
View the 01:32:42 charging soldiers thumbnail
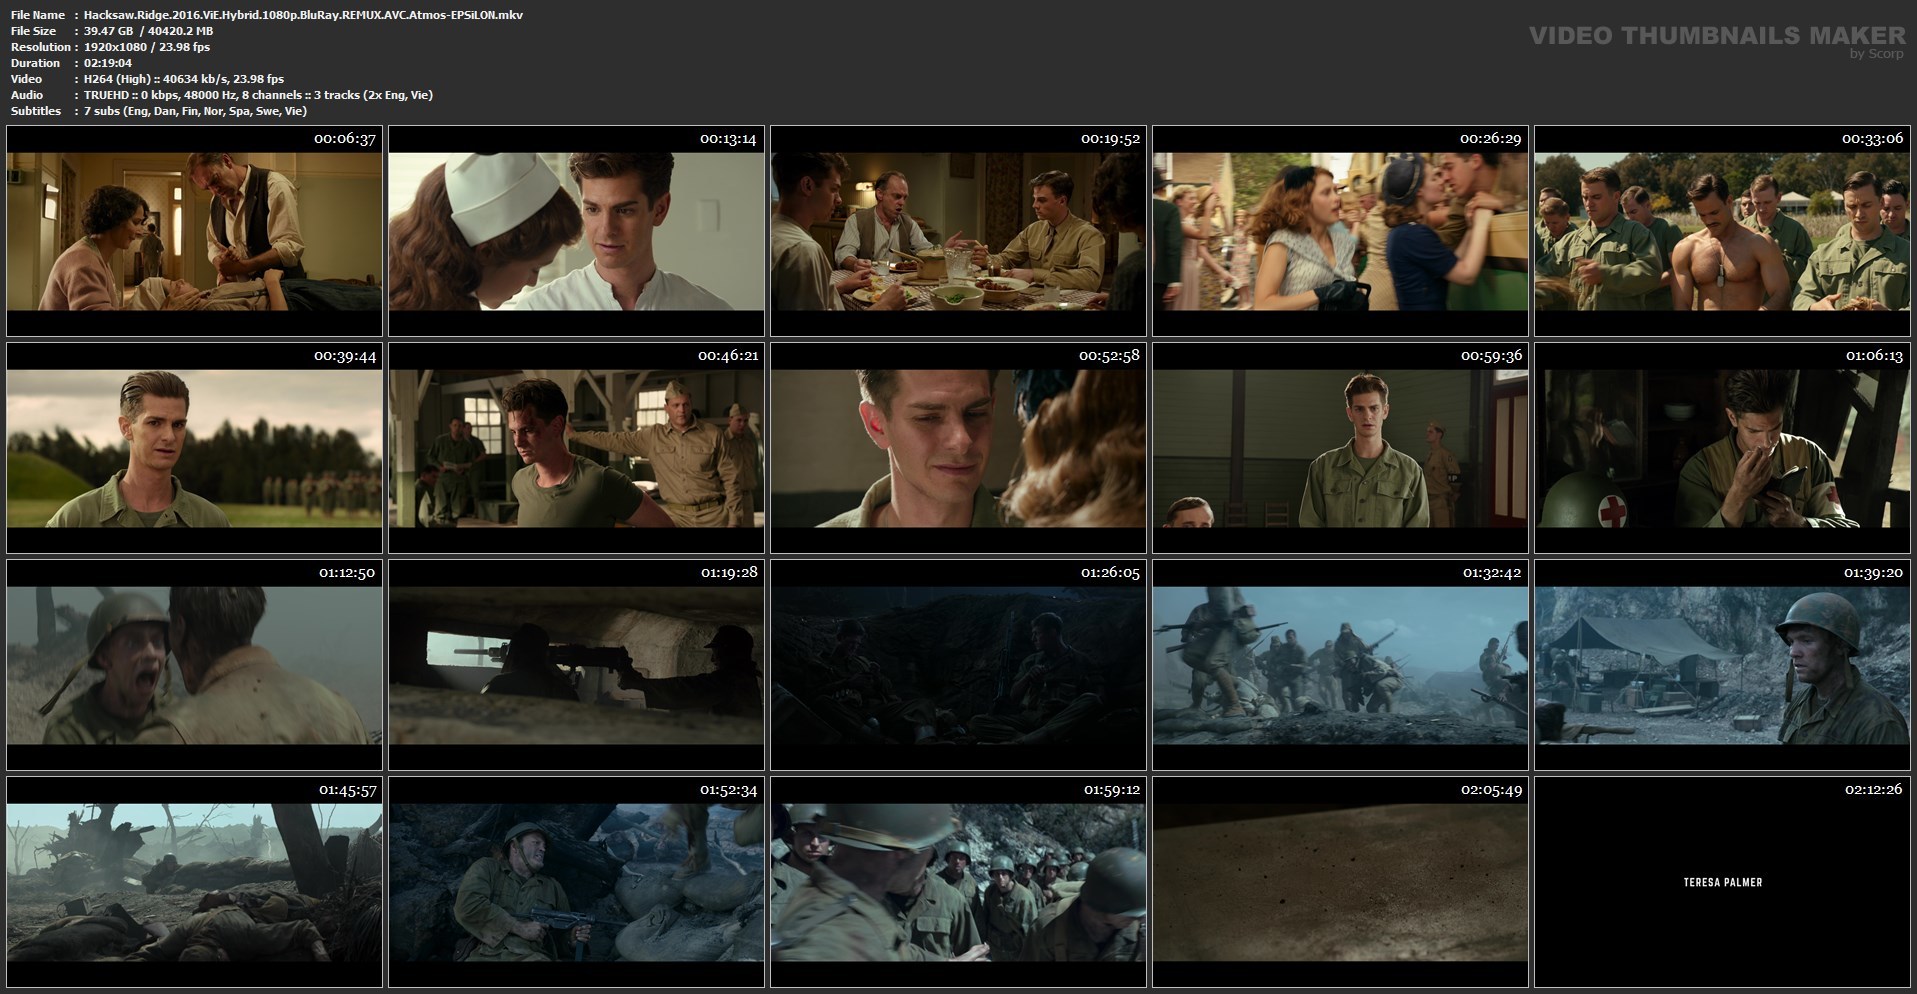coord(1340,665)
